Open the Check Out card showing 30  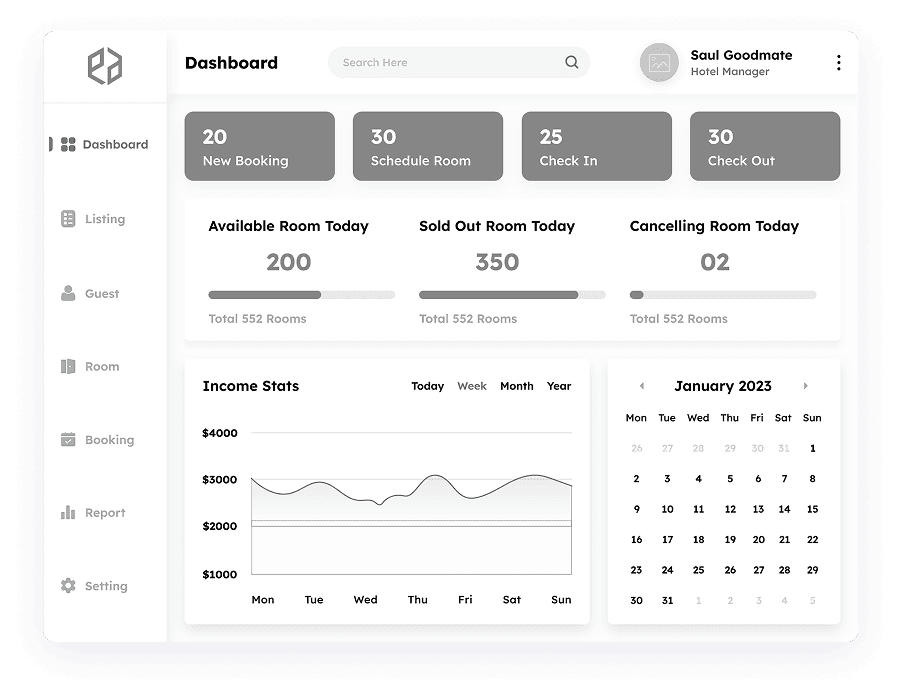click(x=764, y=146)
